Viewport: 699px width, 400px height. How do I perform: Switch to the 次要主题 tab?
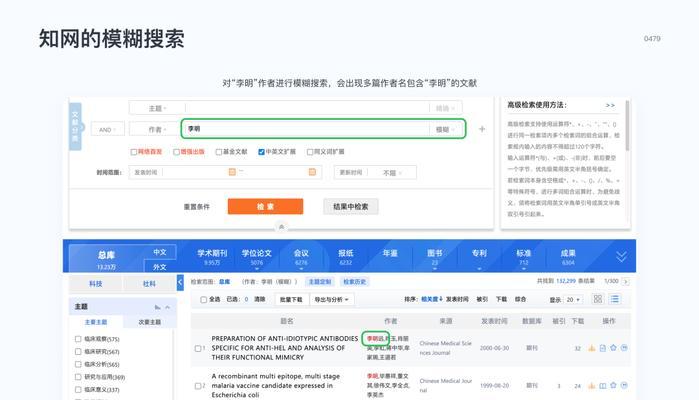click(x=149, y=322)
